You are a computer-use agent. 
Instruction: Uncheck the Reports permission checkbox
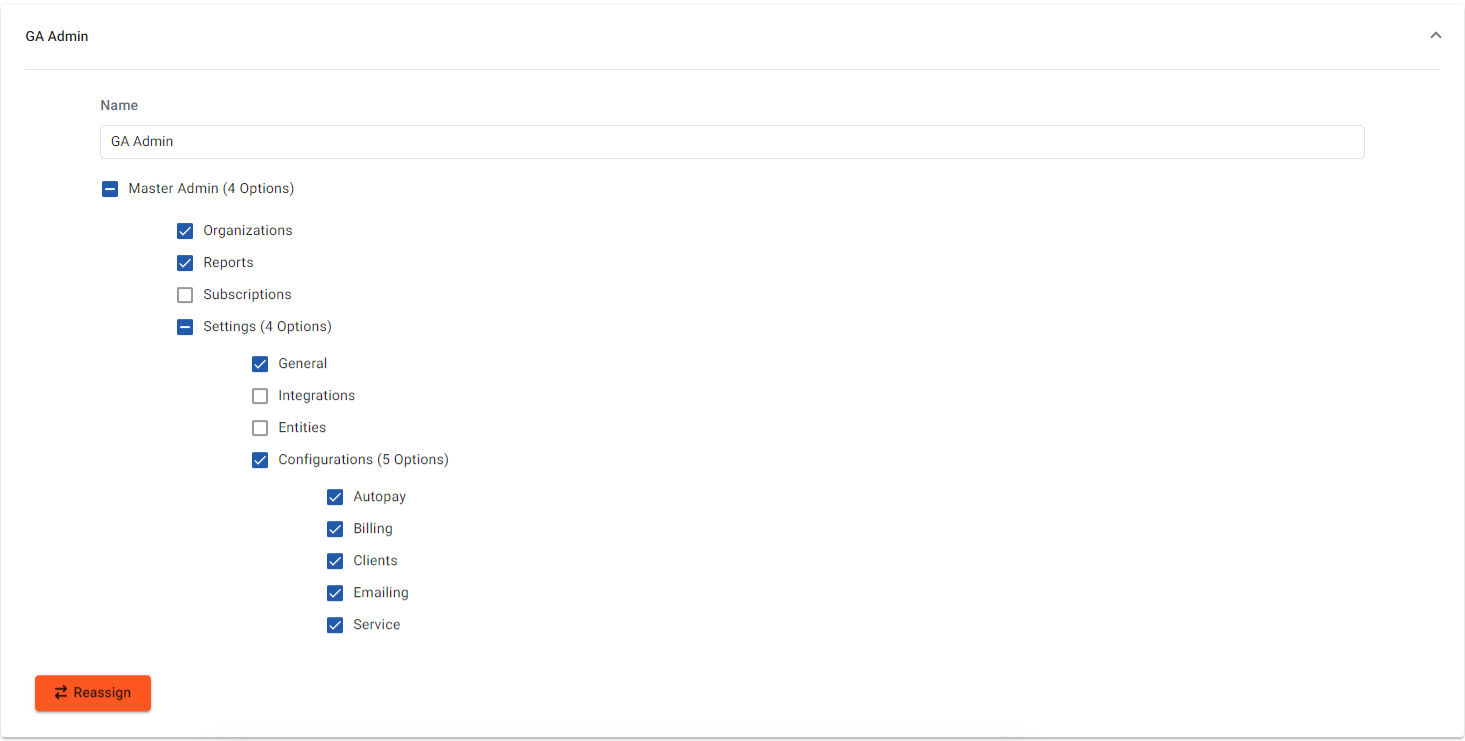pos(185,263)
